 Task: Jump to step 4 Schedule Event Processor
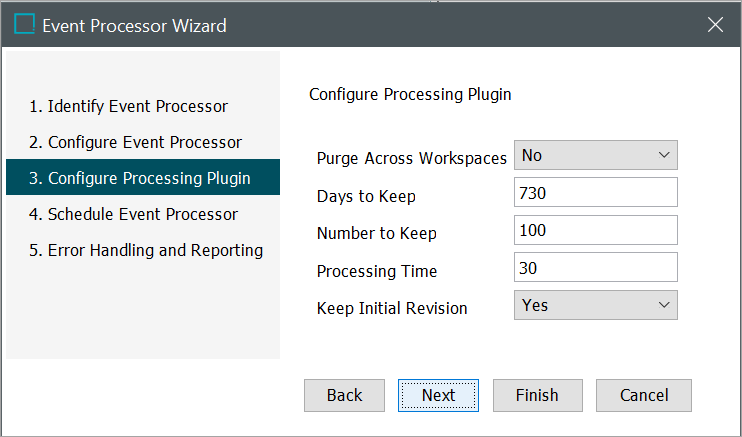pos(133,214)
